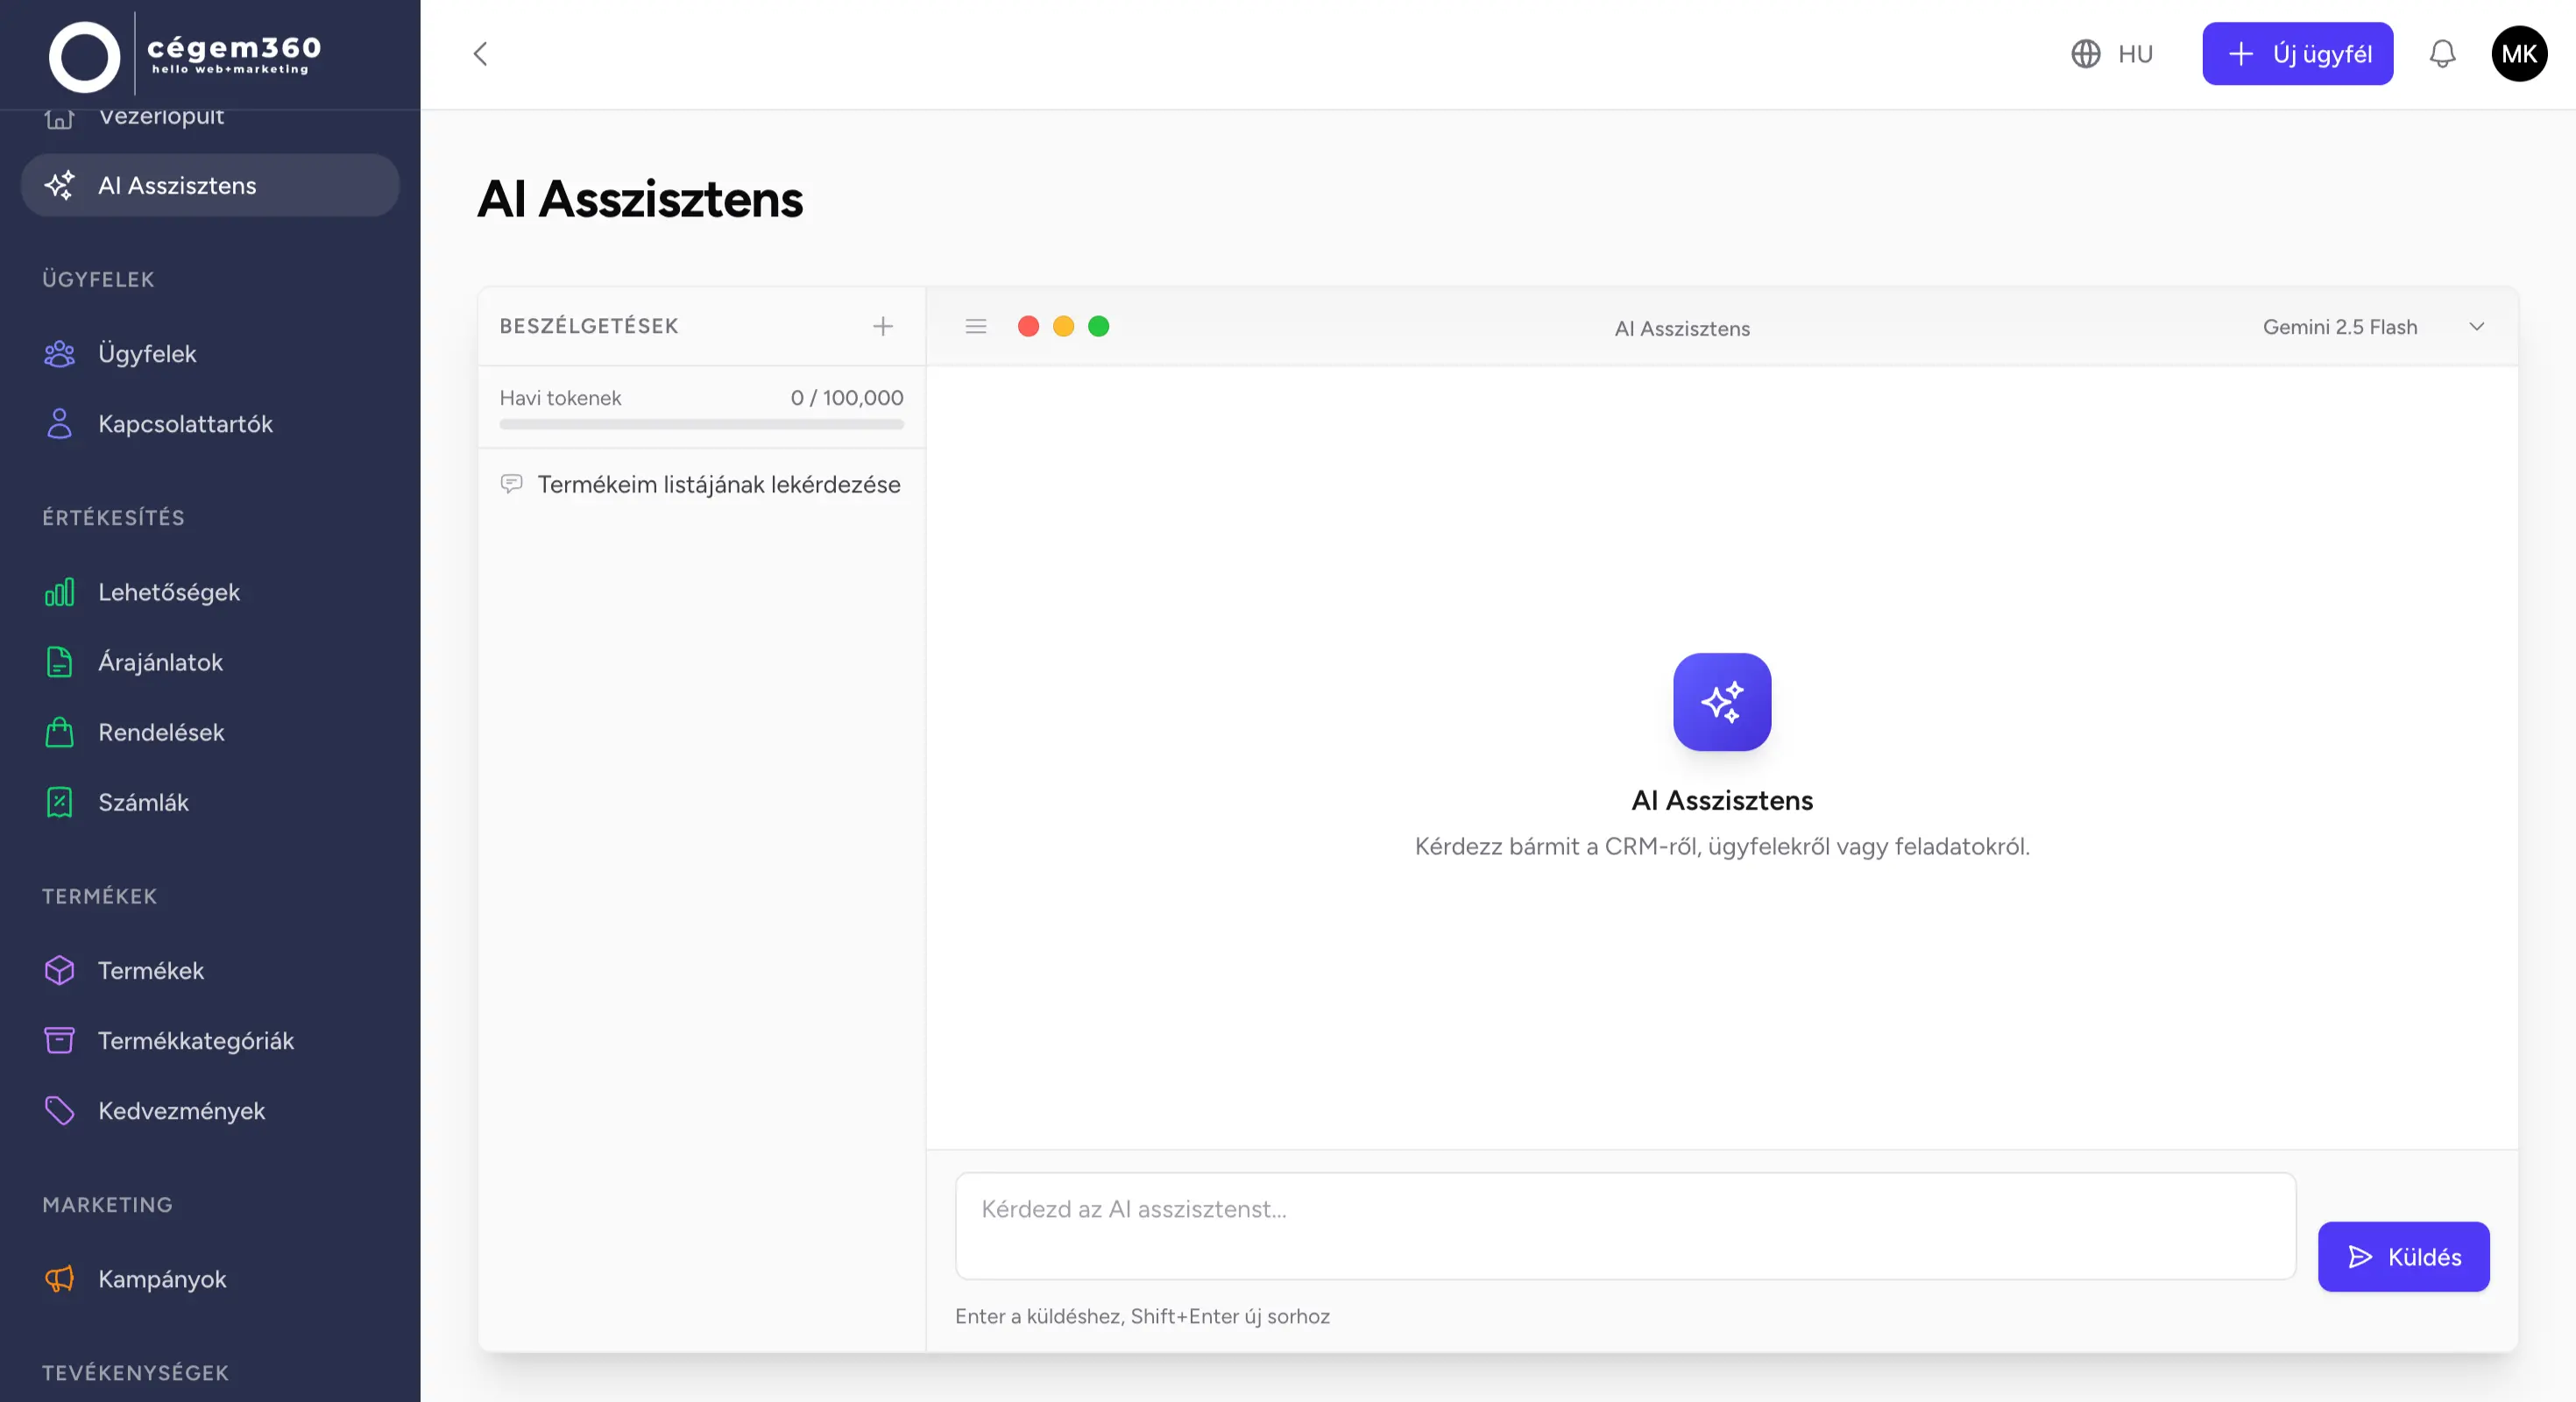Open the Termékkategóriák section

coord(195,1040)
